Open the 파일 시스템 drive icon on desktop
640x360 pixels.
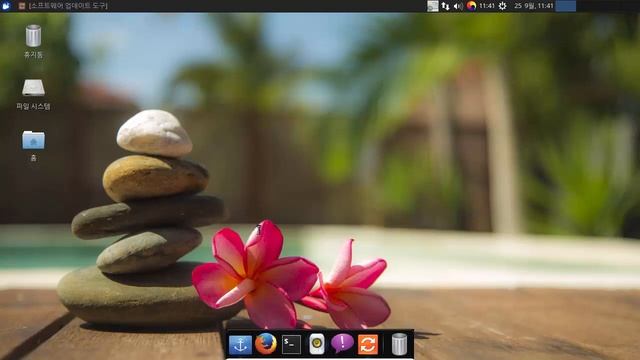pos(33,87)
